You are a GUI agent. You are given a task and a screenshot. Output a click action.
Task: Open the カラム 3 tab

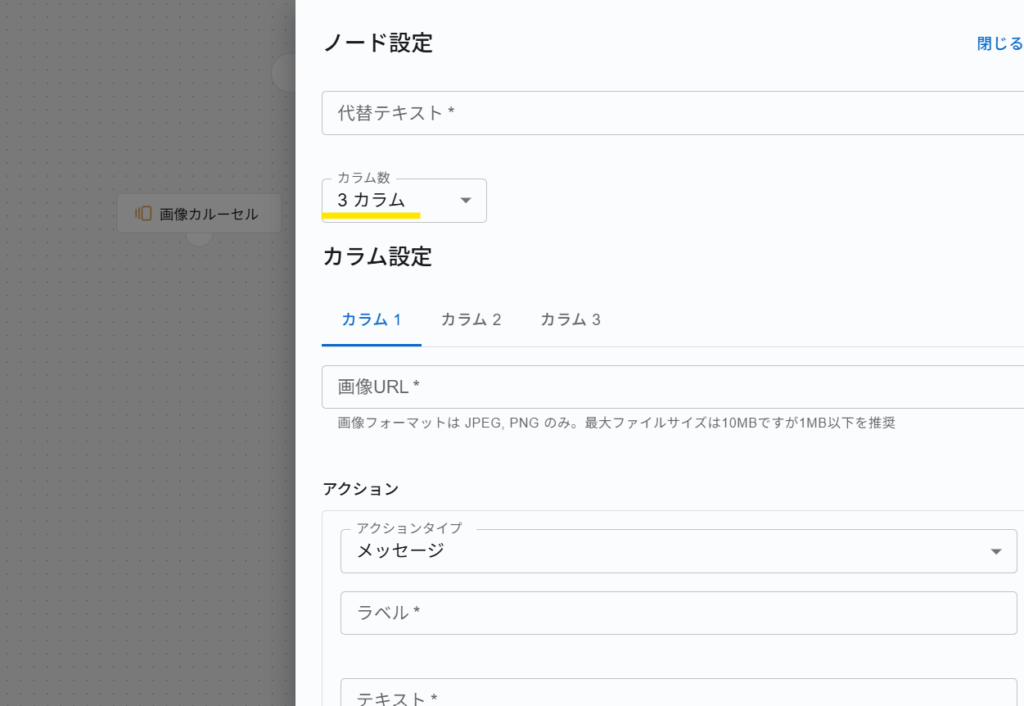[x=570, y=320]
